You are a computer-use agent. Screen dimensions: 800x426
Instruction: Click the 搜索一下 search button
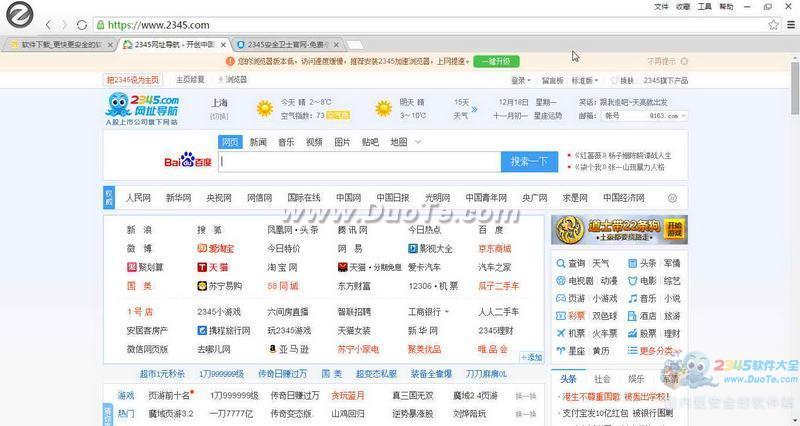(529, 161)
